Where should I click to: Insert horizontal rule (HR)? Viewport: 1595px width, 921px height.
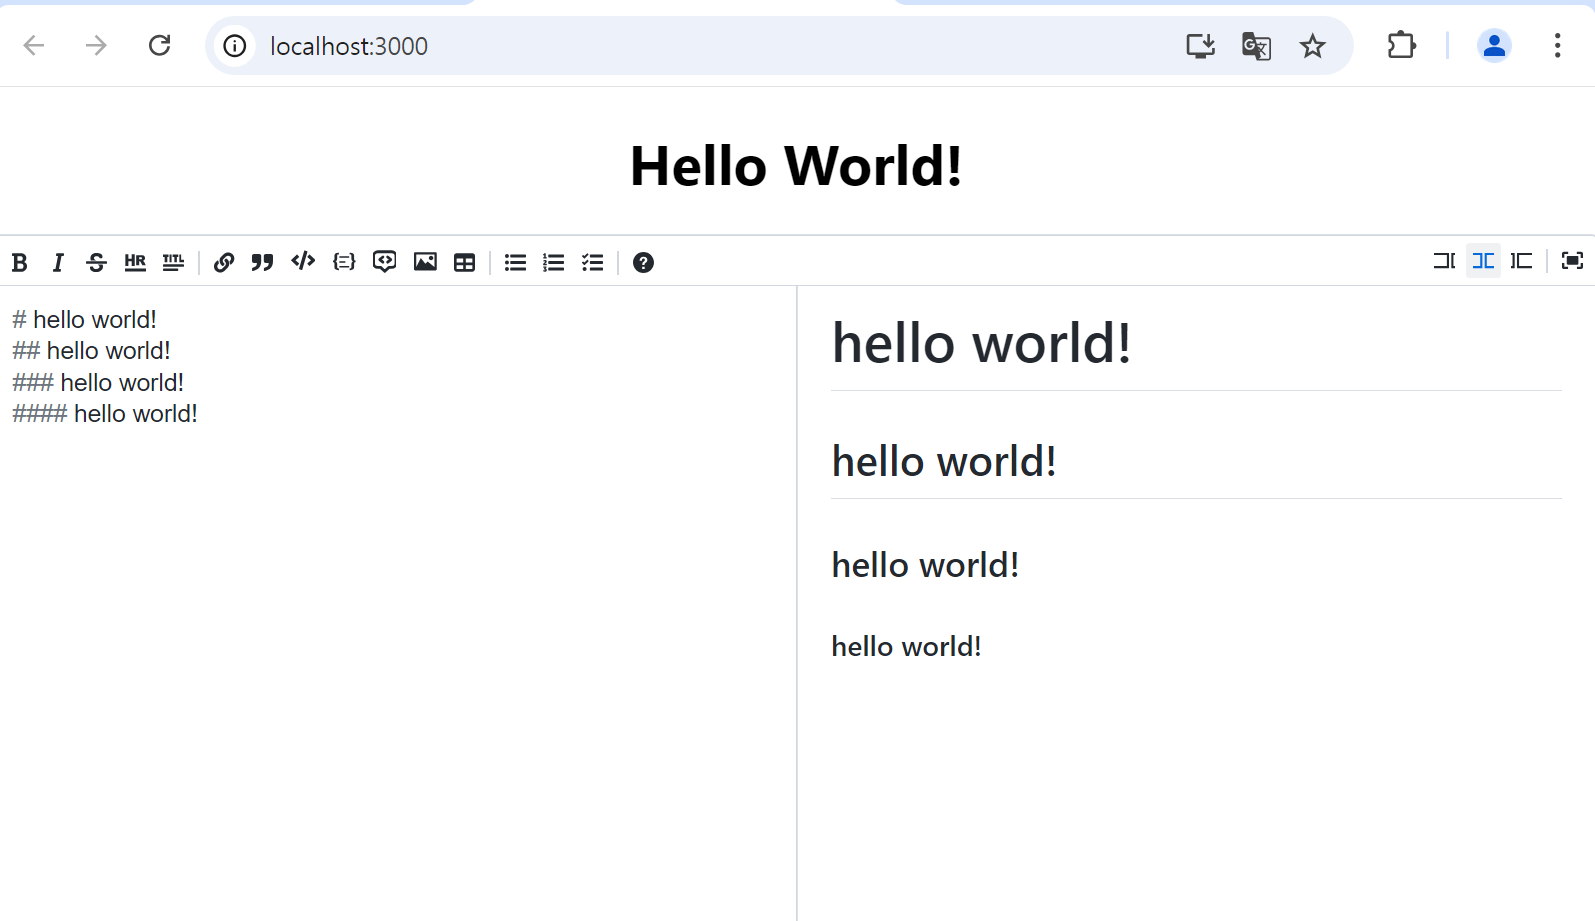tap(135, 262)
